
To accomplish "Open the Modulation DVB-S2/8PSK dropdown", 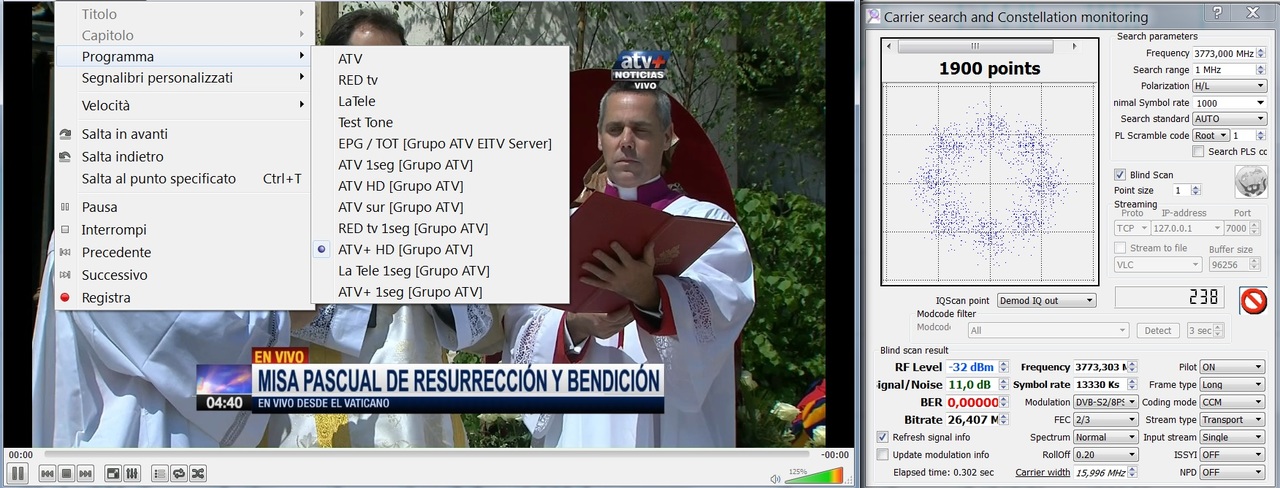I will 1105,402.
